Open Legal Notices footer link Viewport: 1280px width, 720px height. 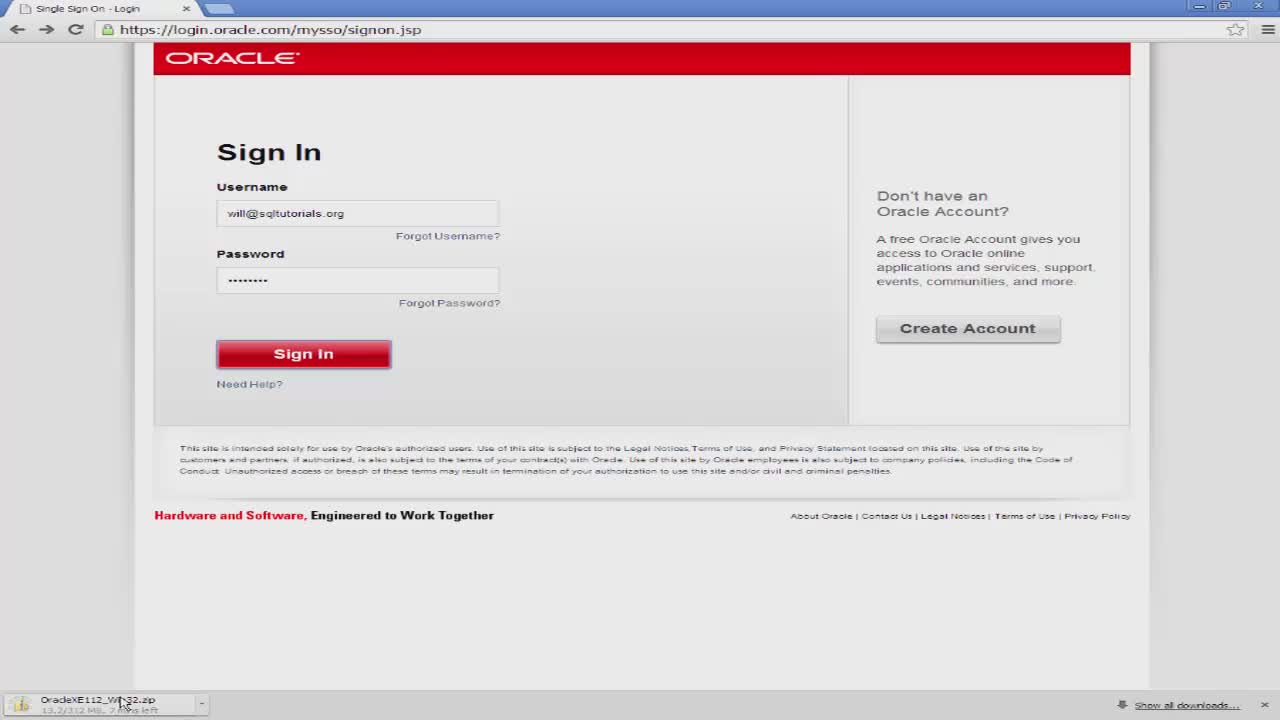[953, 516]
